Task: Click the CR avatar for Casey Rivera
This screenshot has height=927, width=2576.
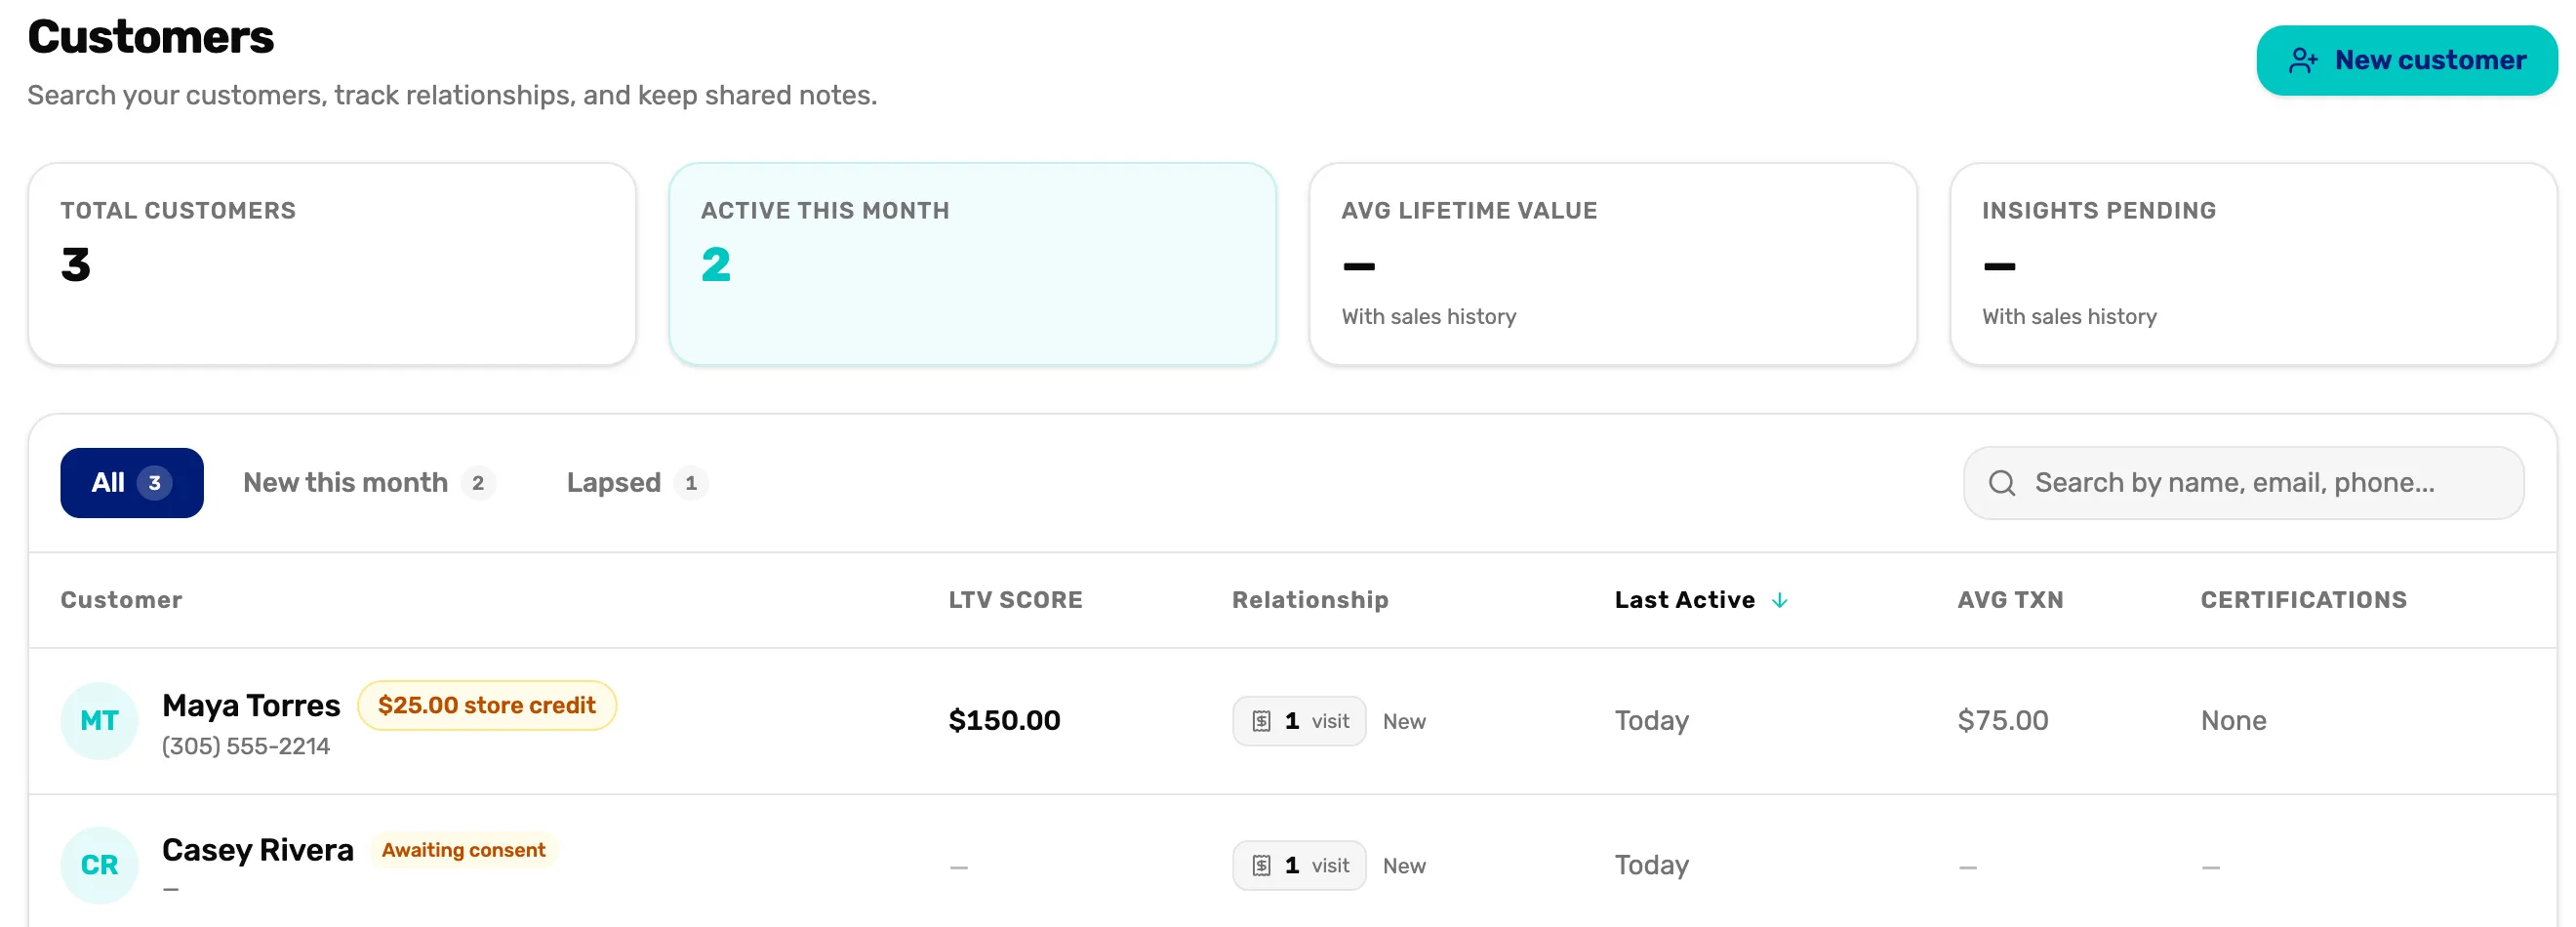Action: [x=99, y=865]
